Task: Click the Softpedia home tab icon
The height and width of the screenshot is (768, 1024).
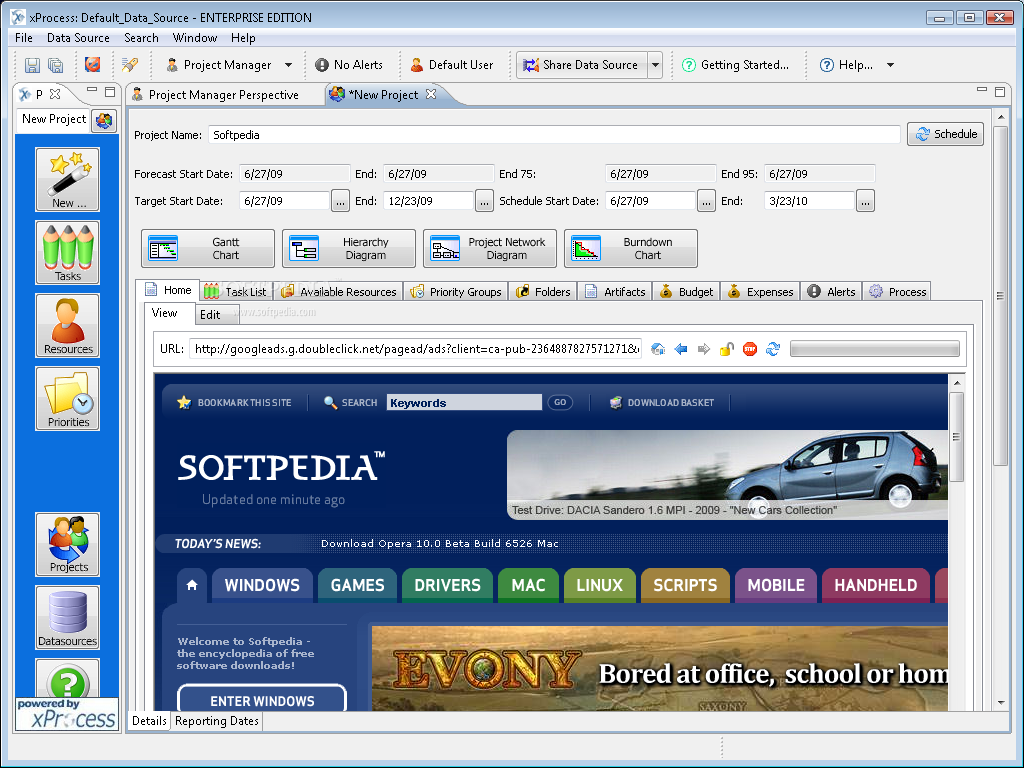Action: (192, 585)
